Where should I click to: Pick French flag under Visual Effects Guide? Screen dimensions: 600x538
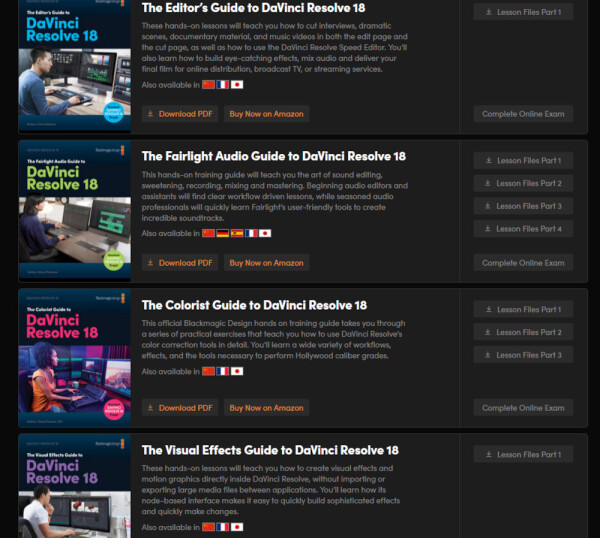coord(223,527)
